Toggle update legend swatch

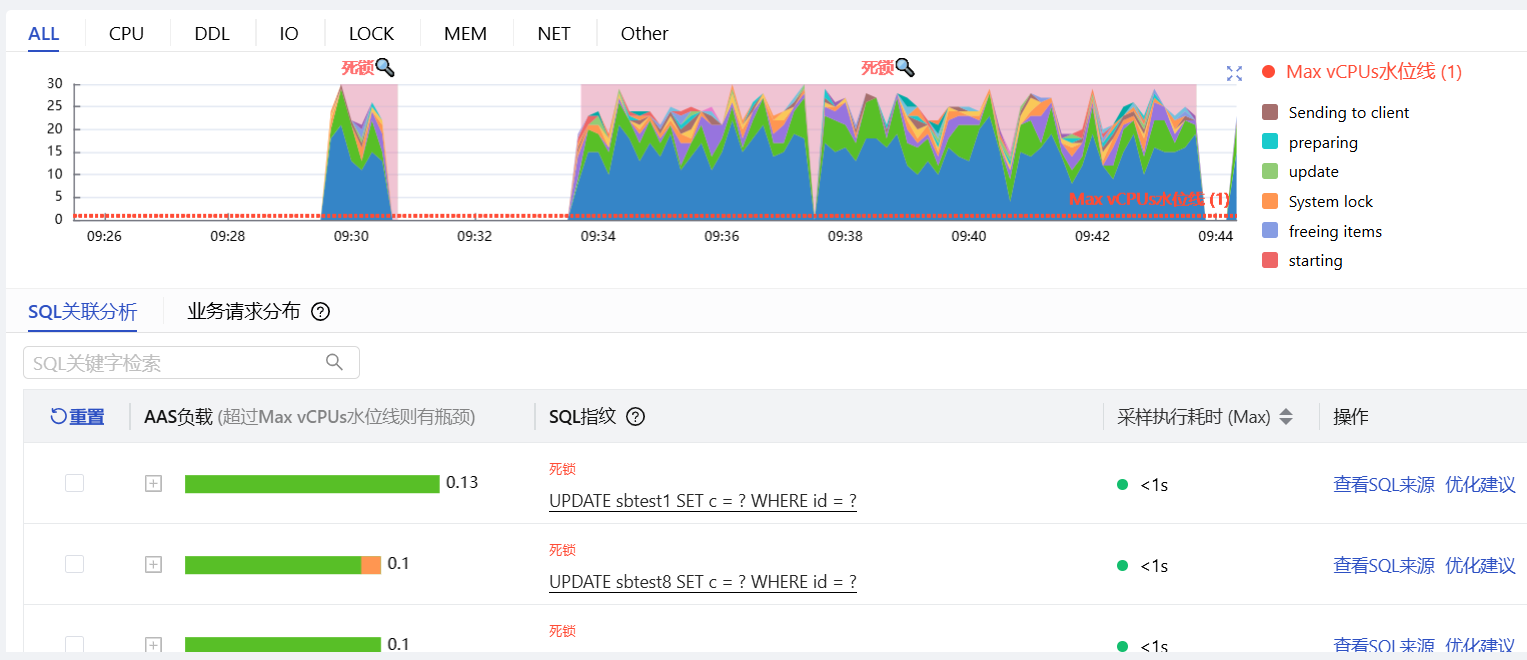(1270, 171)
